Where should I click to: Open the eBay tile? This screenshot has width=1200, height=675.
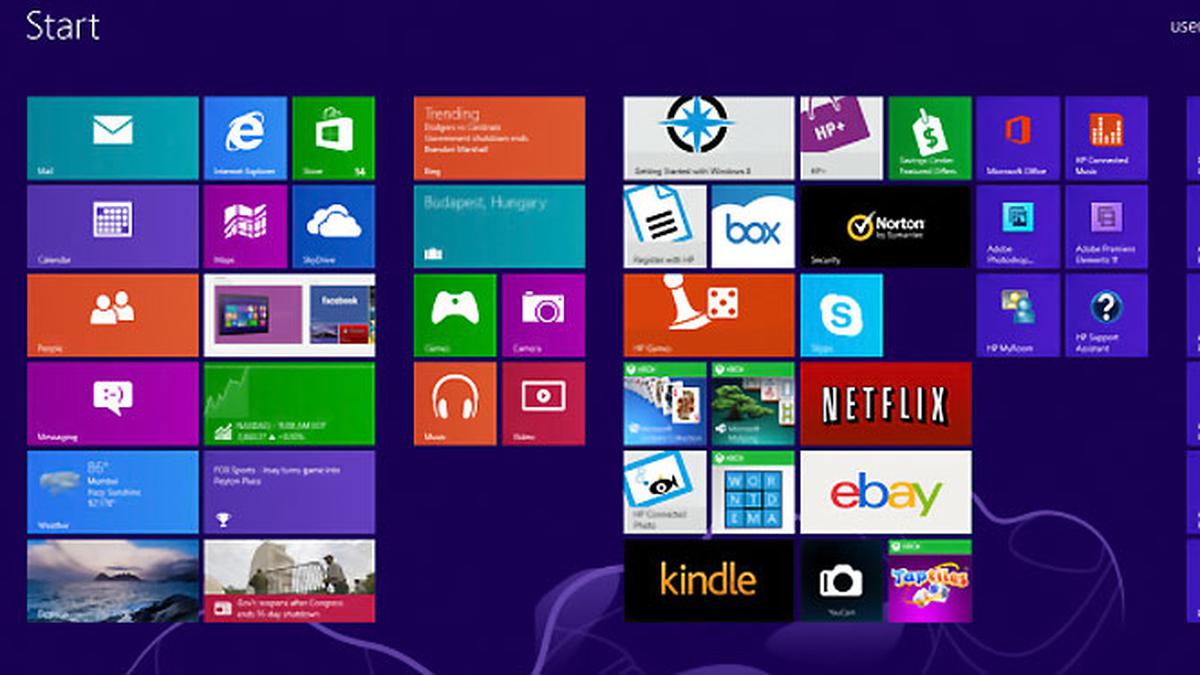point(886,492)
